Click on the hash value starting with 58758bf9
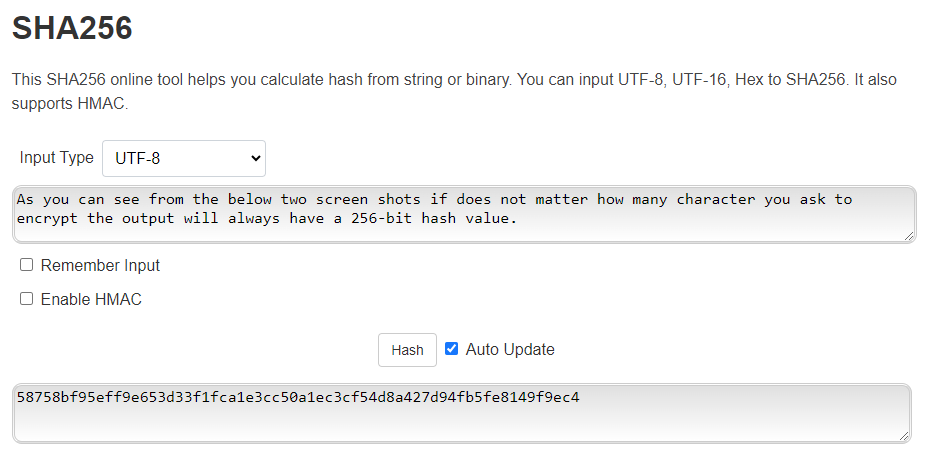The height and width of the screenshot is (461, 930). pyautogui.click(x=298, y=398)
